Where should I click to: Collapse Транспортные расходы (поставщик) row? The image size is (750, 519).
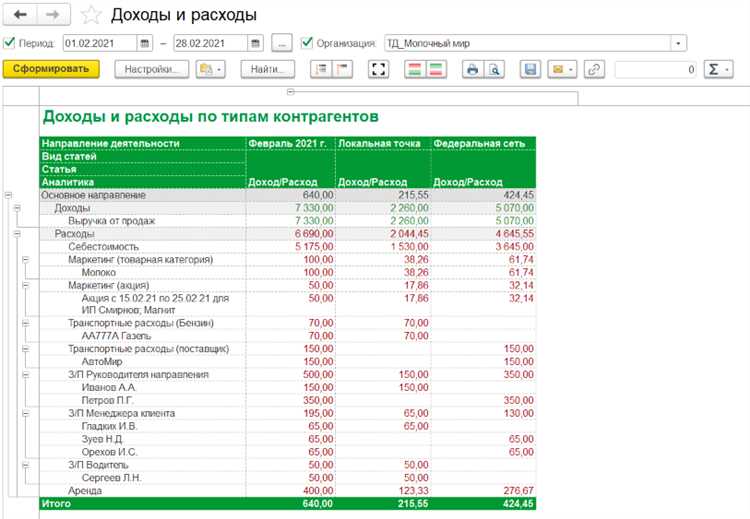coord(26,349)
